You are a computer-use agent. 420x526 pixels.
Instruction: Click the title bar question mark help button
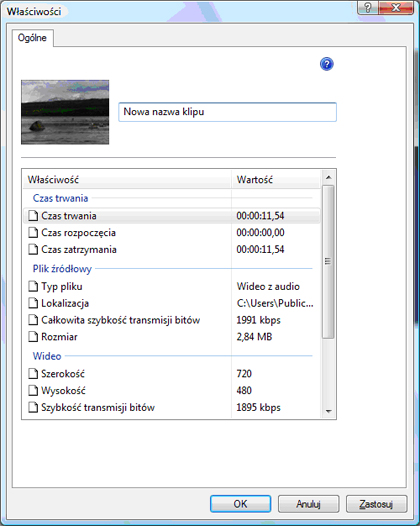368,7
